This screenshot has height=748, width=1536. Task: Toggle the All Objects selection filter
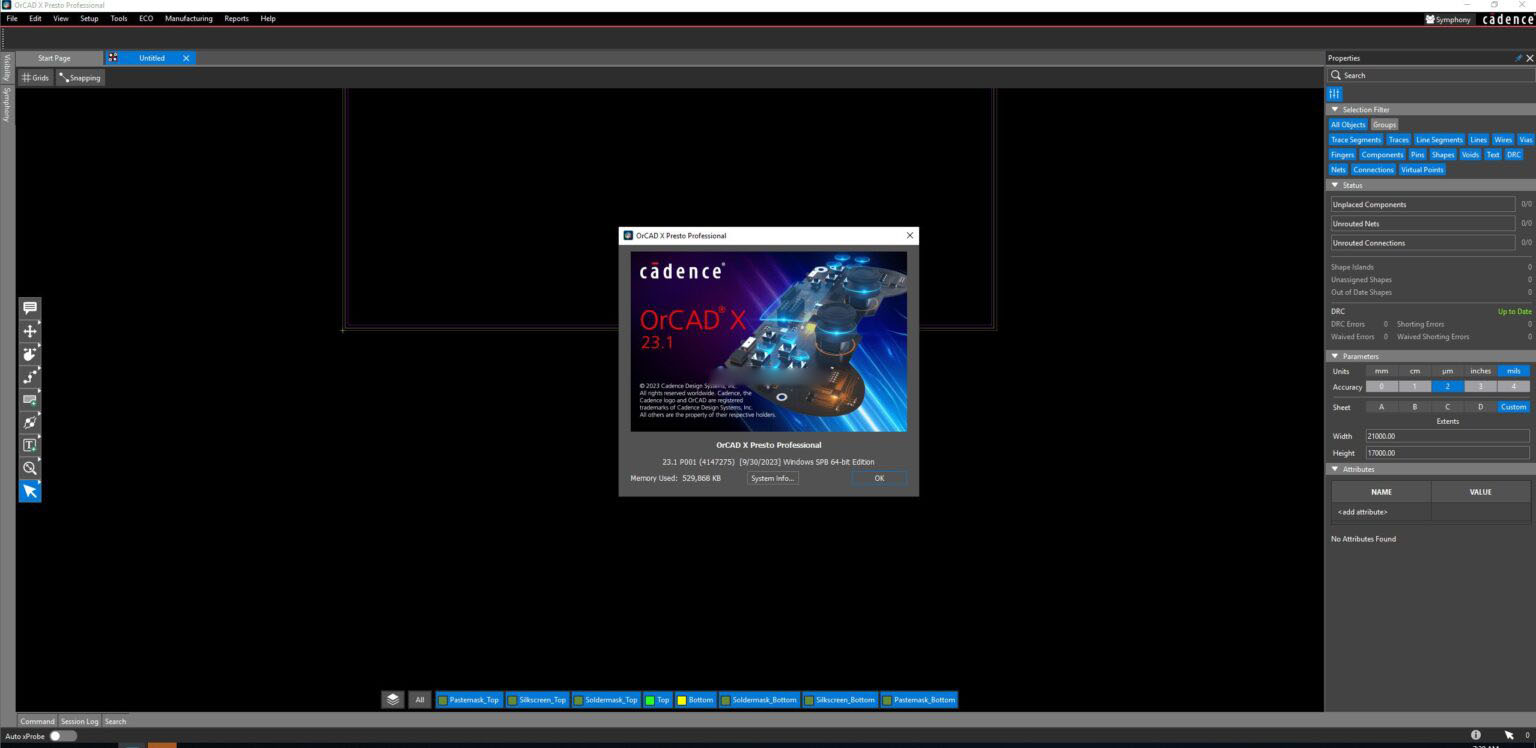(x=1348, y=125)
